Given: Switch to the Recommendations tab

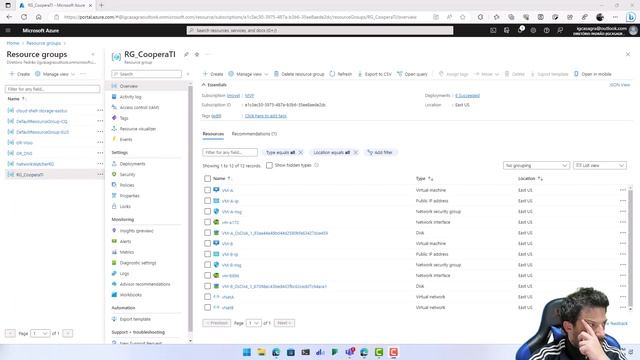Looking at the screenshot, I should tap(254, 134).
